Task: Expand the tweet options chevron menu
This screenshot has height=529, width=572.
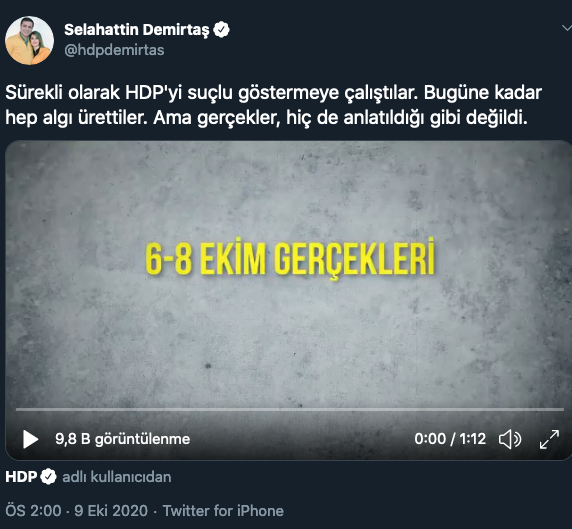Action: pos(567,28)
